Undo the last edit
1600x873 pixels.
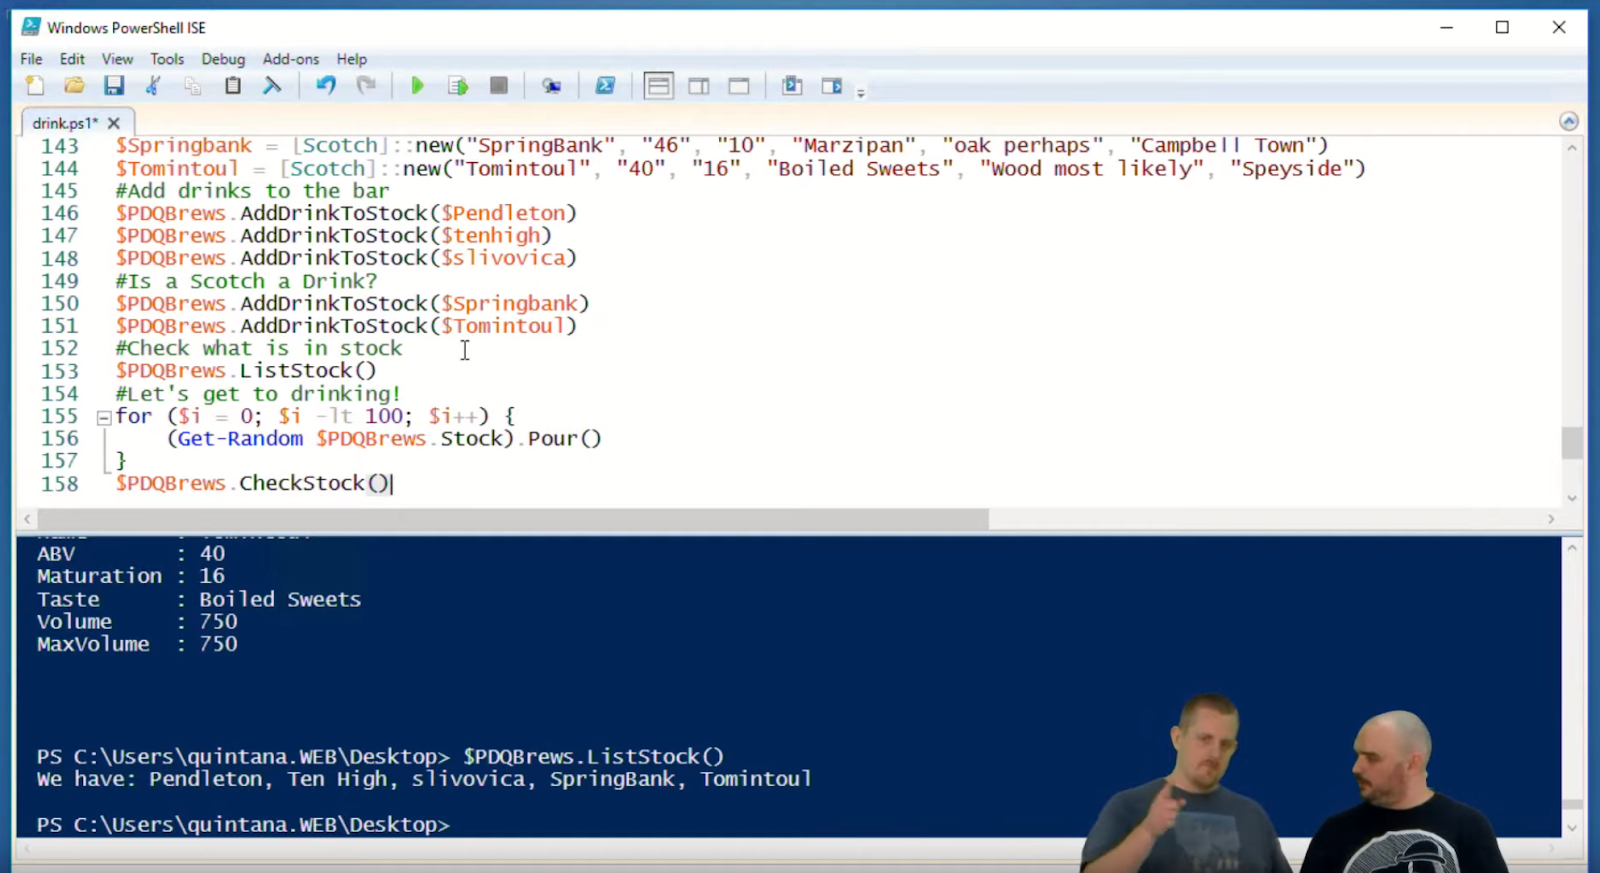pos(326,86)
